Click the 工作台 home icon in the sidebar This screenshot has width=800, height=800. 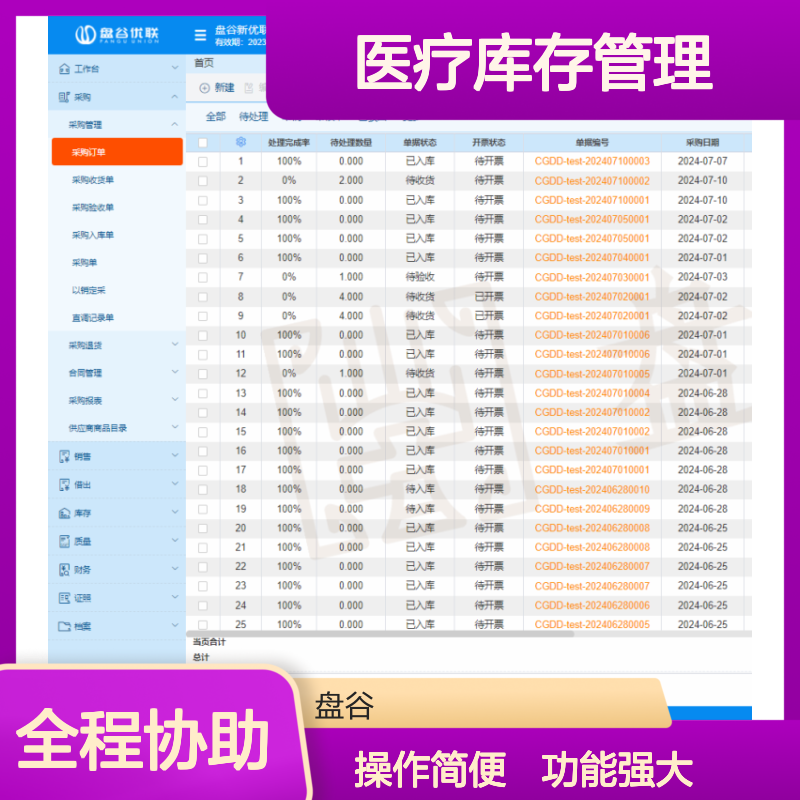click(x=64, y=69)
